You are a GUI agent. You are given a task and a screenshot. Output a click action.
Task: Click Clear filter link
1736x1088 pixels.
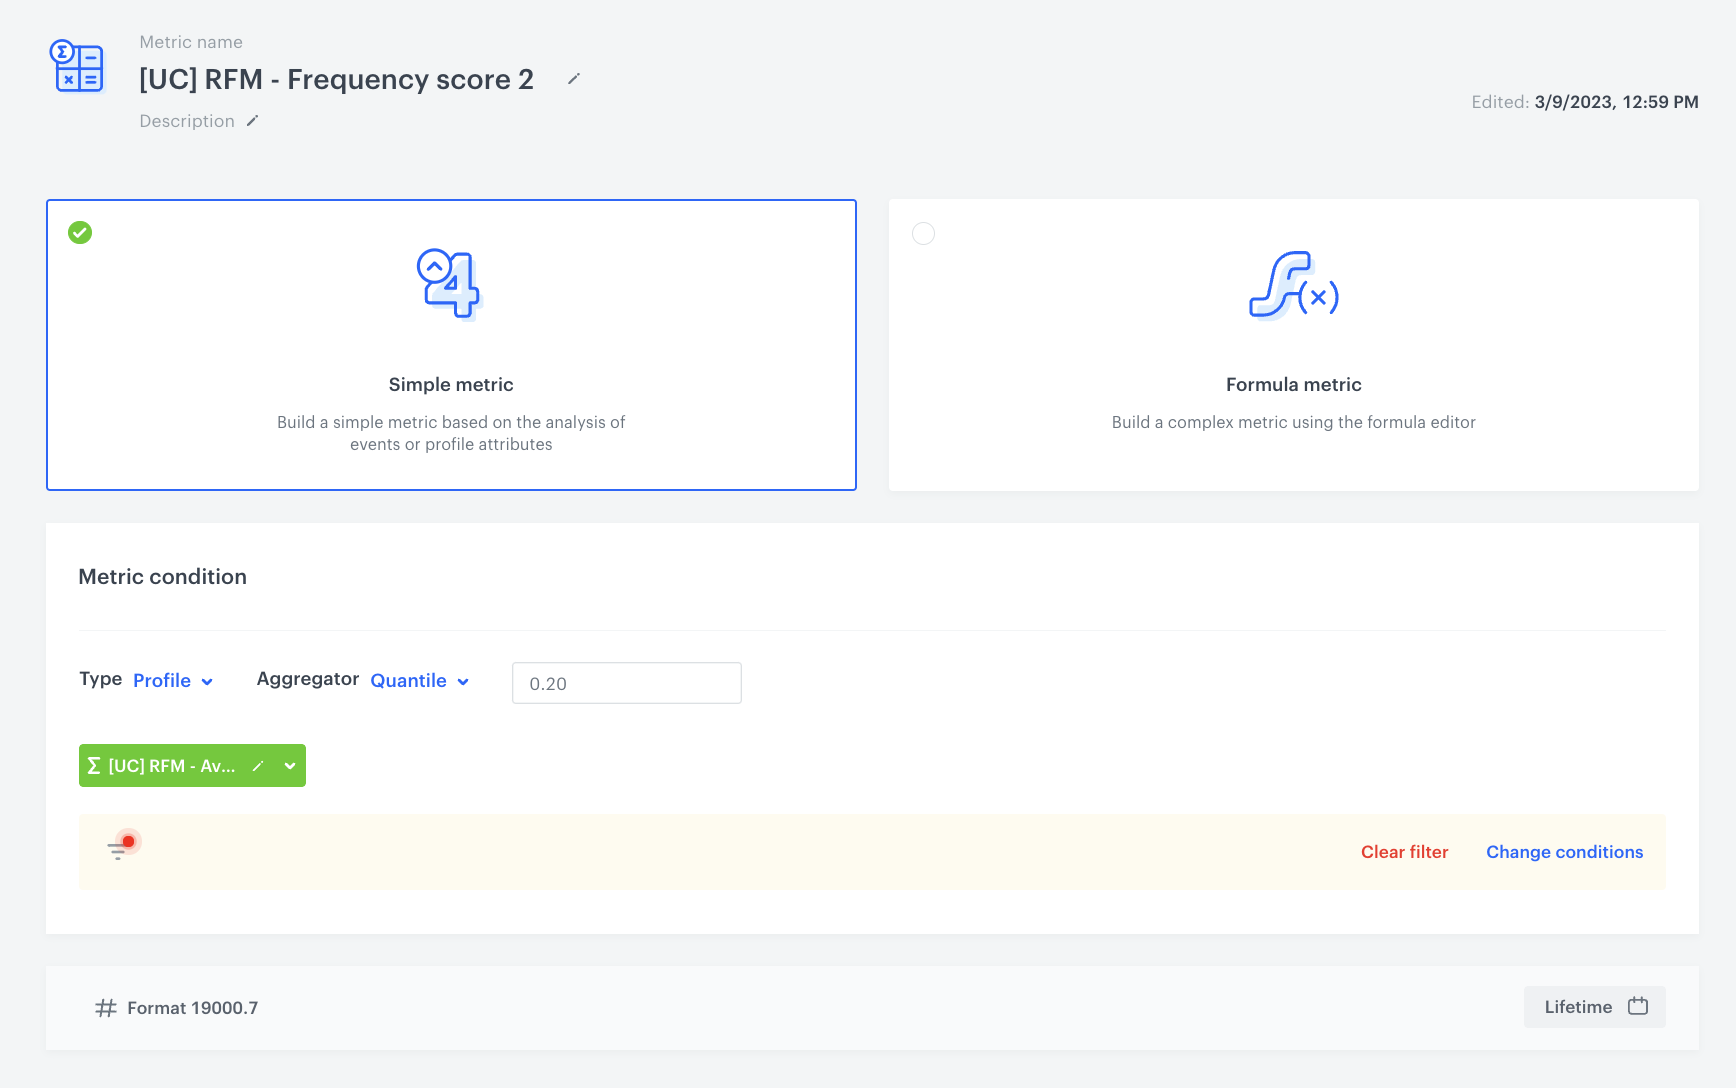(x=1404, y=852)
